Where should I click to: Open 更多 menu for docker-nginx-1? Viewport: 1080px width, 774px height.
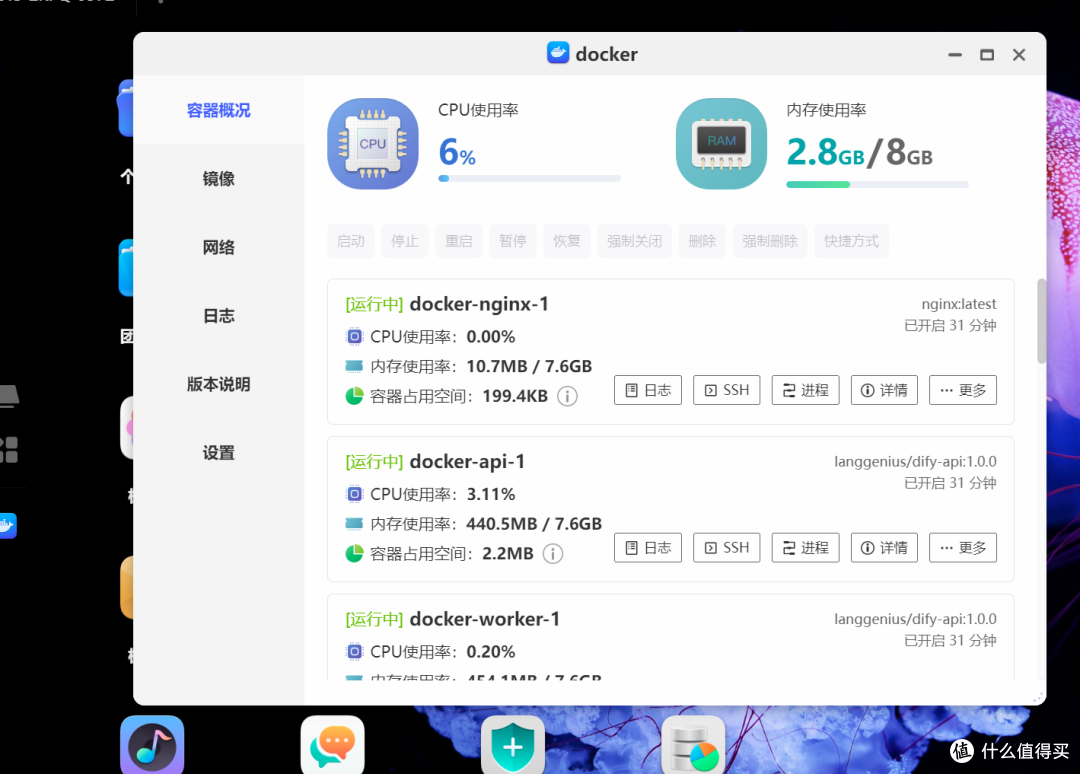tap(962, 390)
